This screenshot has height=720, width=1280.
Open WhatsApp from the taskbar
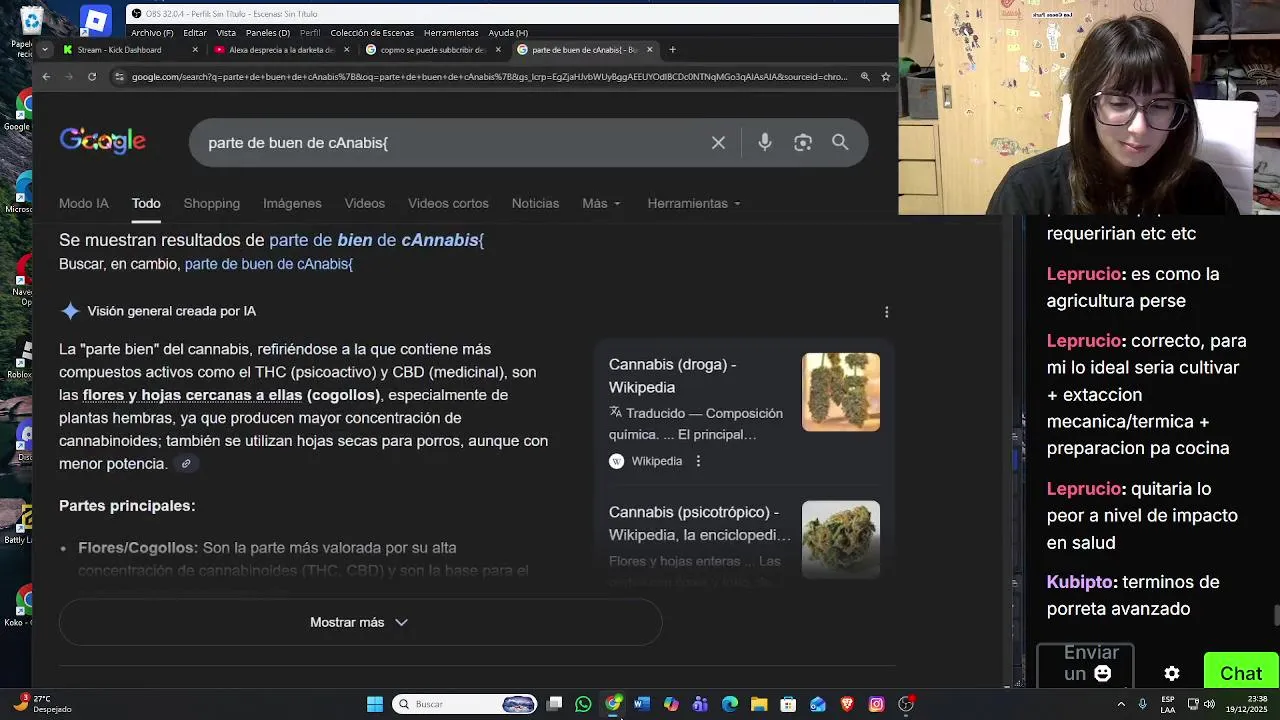[583, 704]
